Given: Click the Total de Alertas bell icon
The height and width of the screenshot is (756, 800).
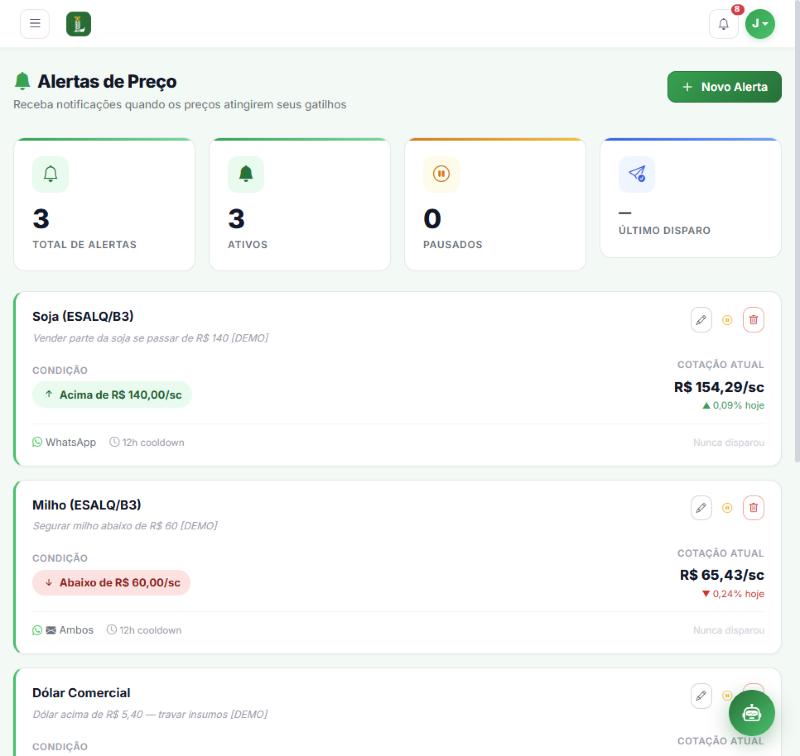Looking at the screenshot, I should coord(50,174).
